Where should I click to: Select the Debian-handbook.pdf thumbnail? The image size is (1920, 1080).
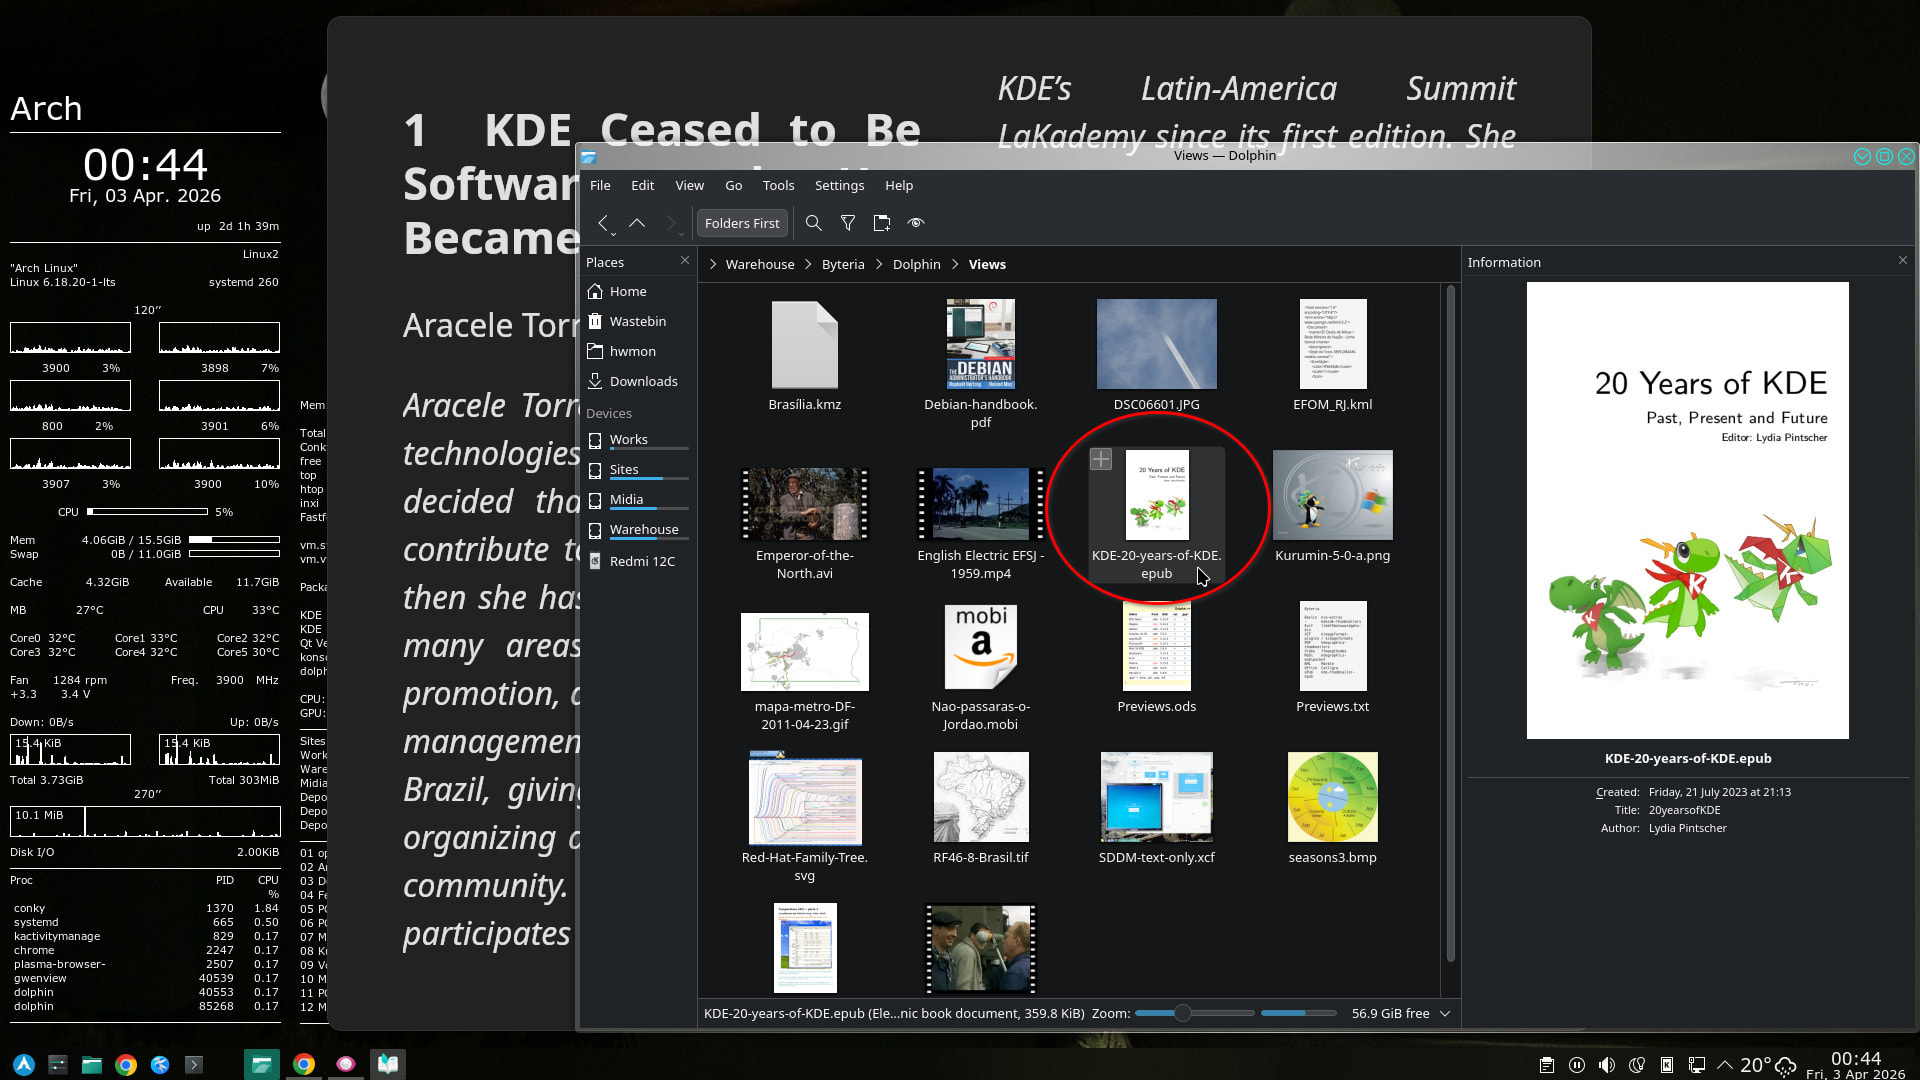[x=980, y=343]
